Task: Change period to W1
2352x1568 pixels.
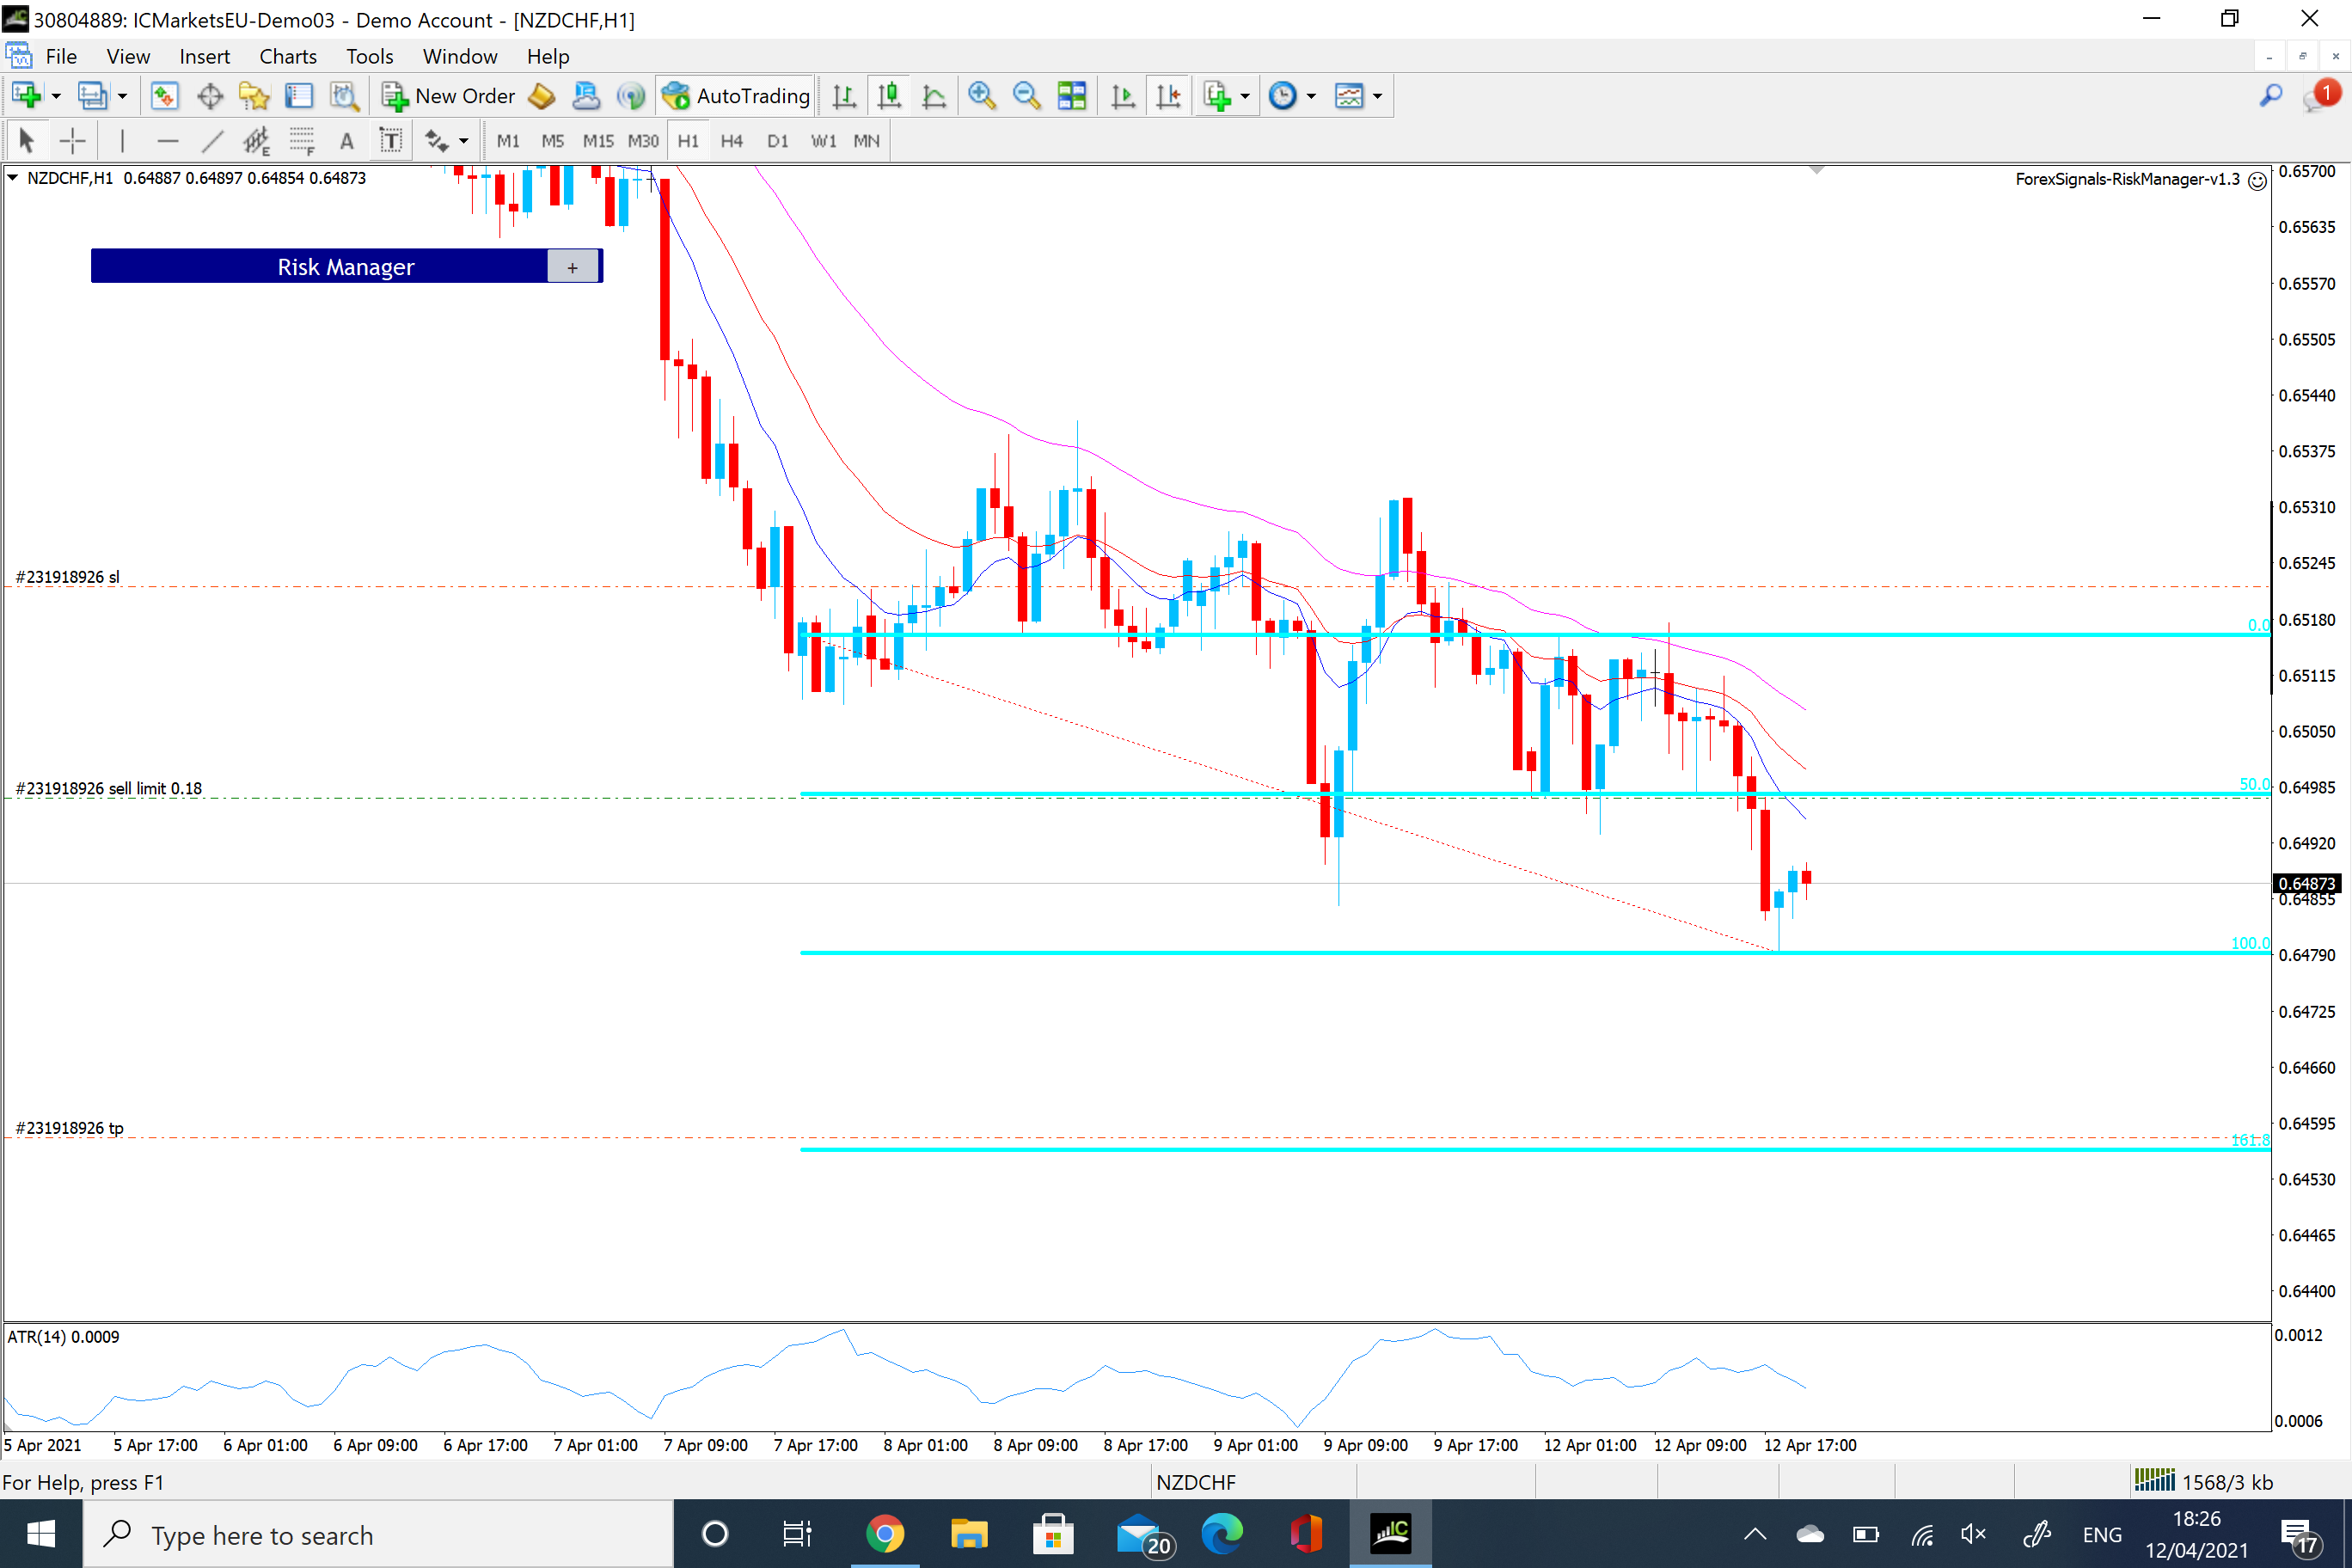Action: coord(823,141)
